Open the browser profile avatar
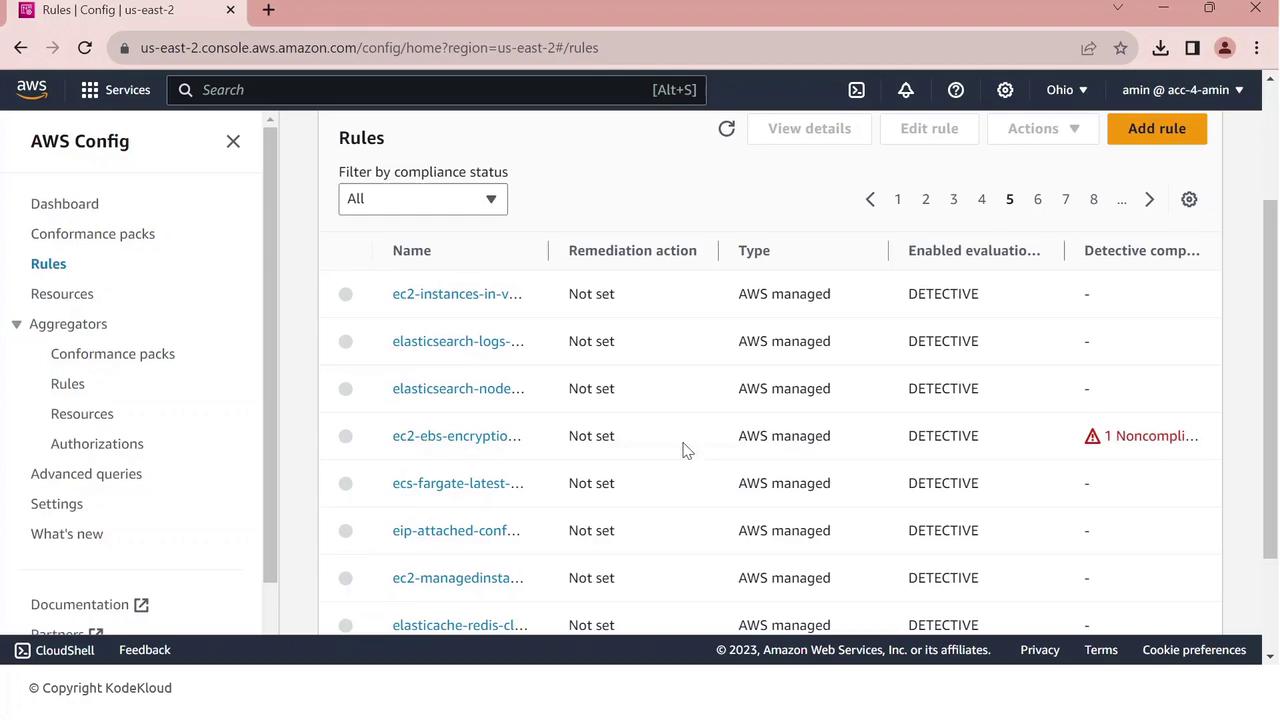Viewport: 1280px width, 720px height. 1225,48
